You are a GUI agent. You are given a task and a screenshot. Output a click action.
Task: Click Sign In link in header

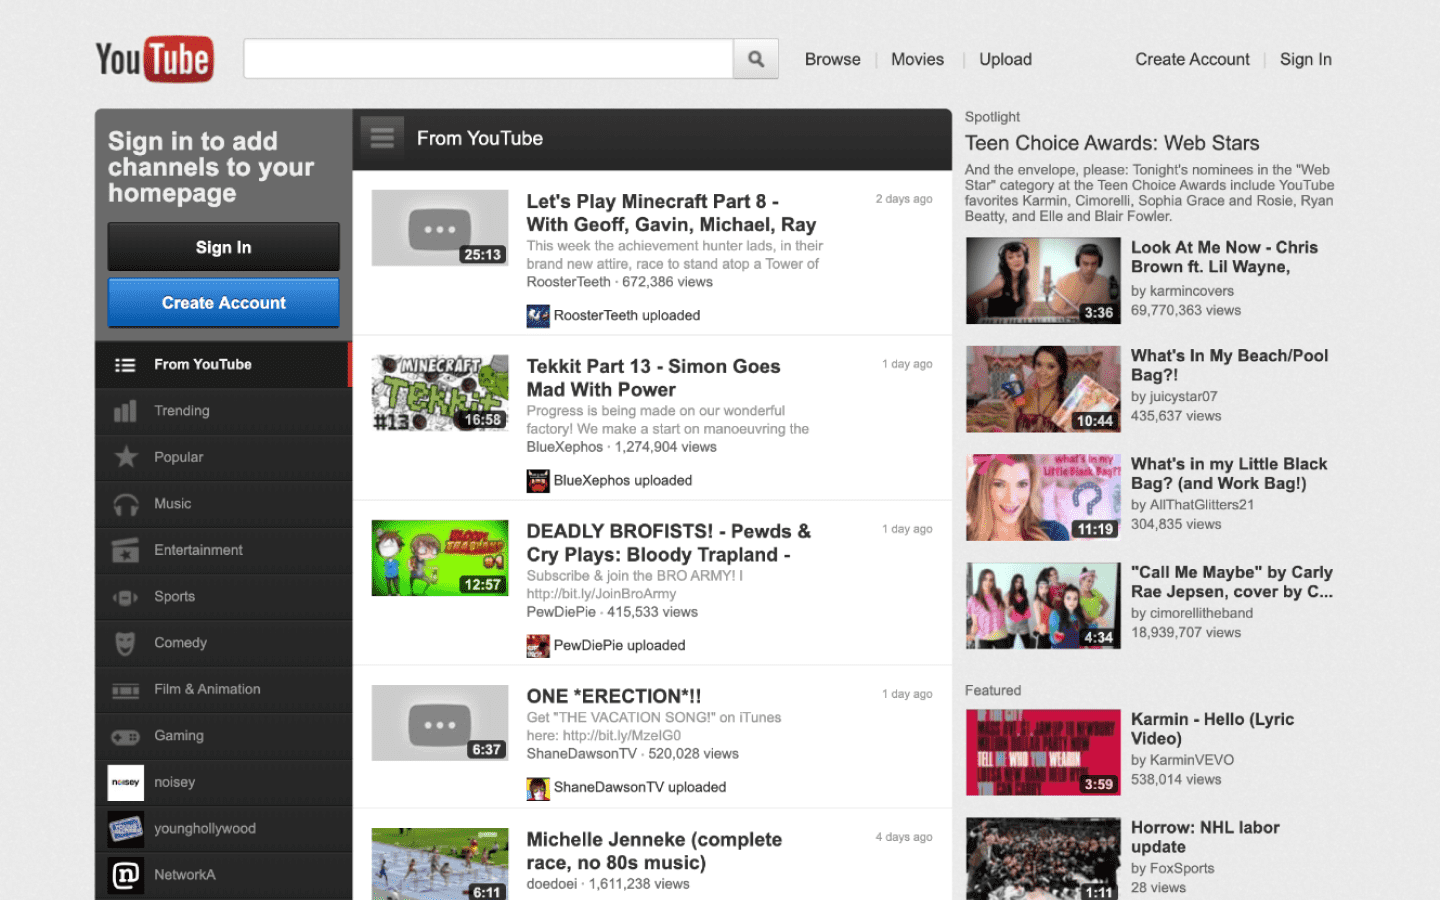click(x=1305, y=59)
